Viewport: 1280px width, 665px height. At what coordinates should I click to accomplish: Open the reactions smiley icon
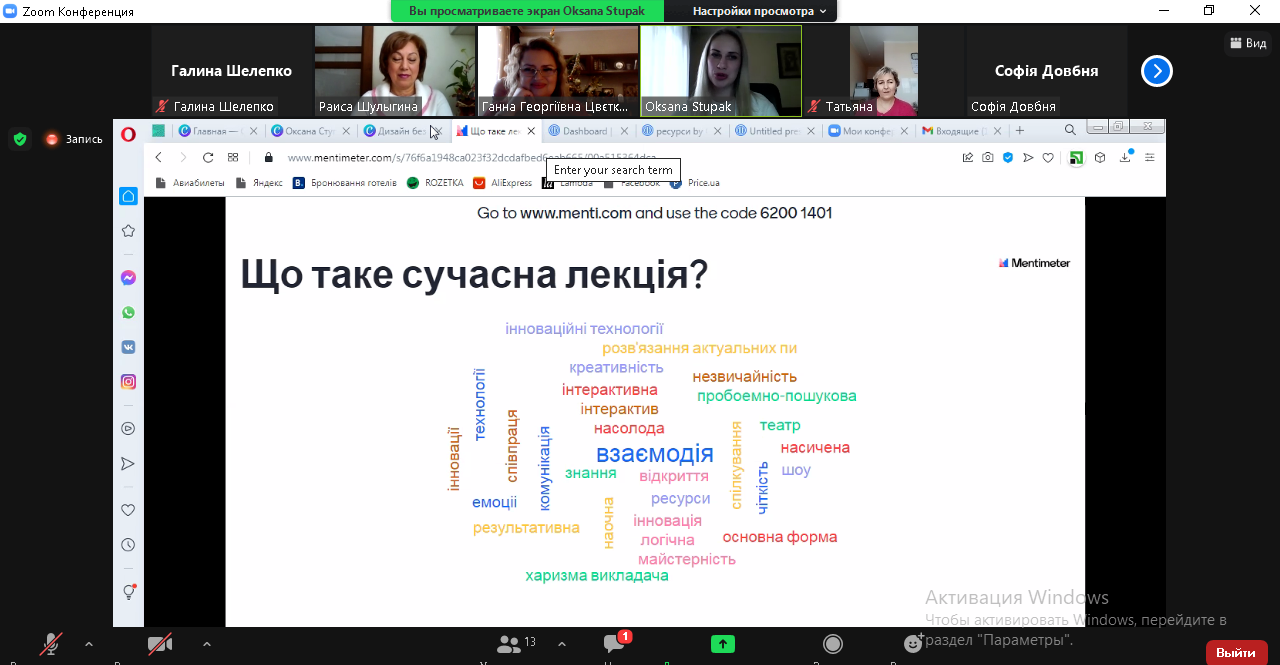912,644
